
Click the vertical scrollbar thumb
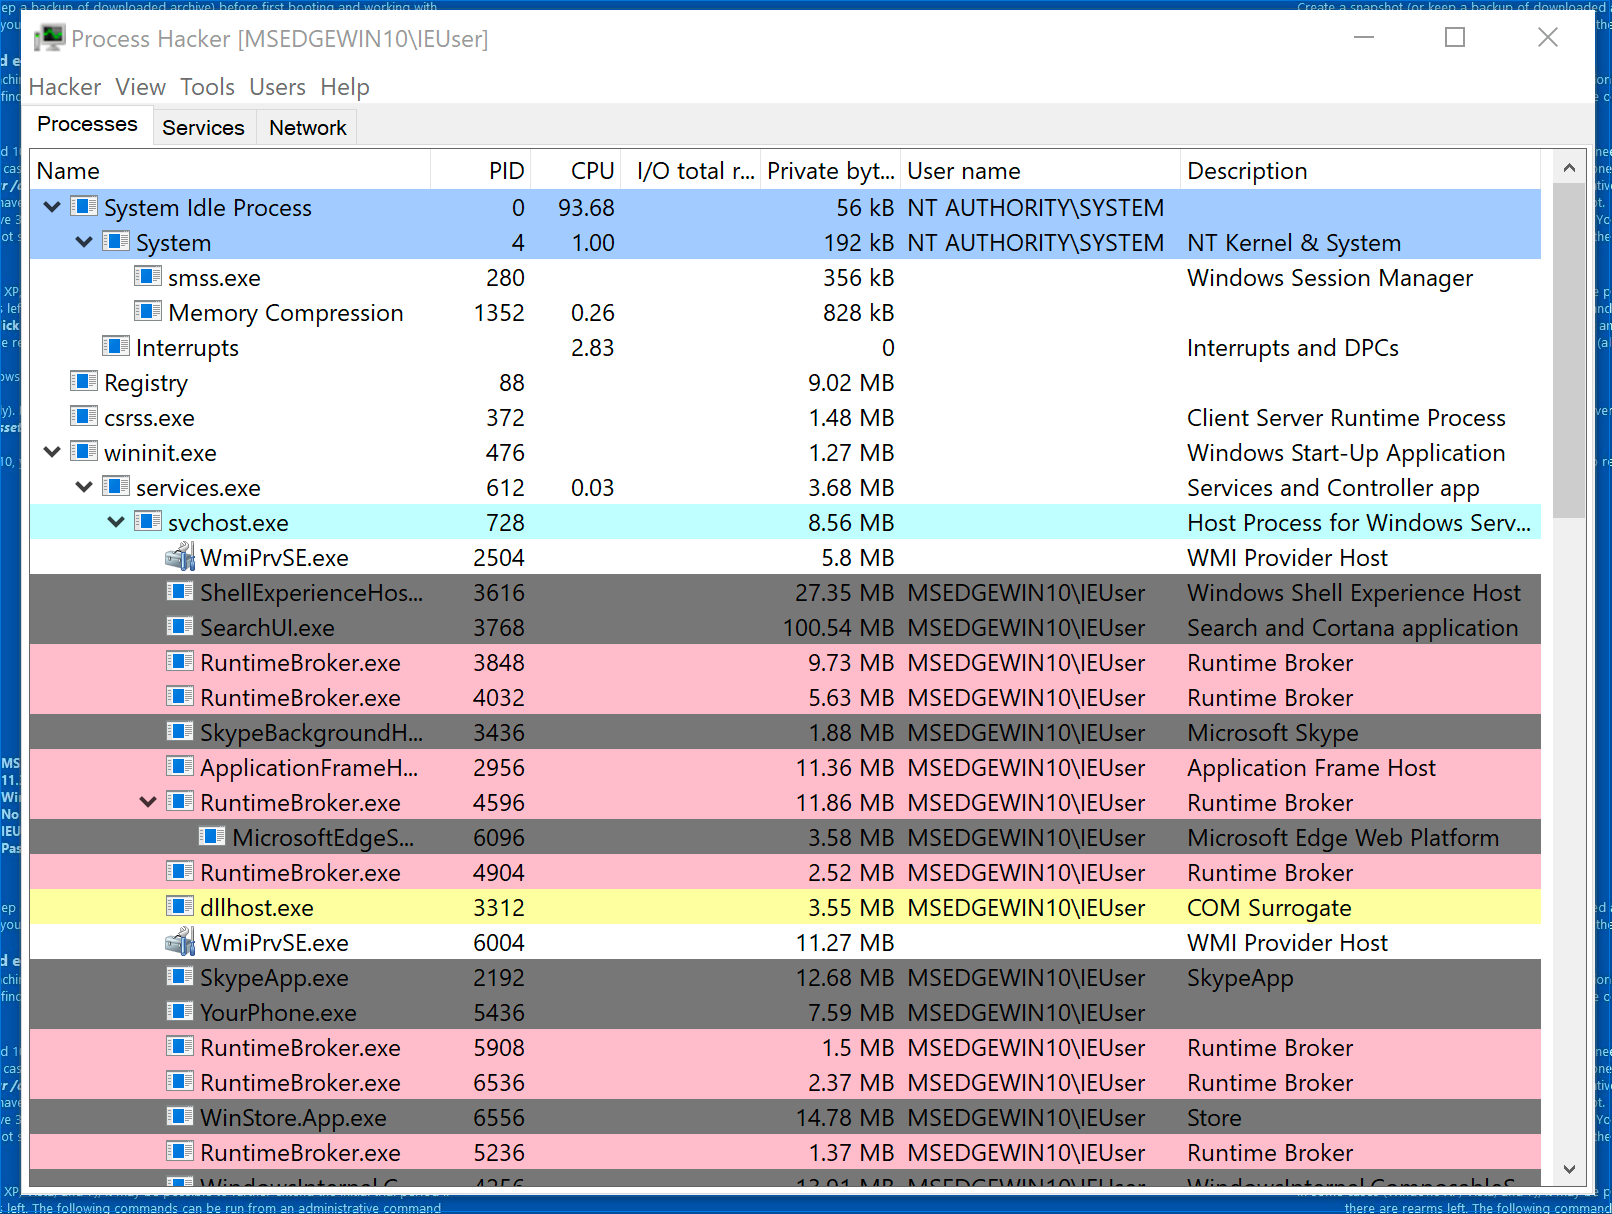coord(1569,350)
